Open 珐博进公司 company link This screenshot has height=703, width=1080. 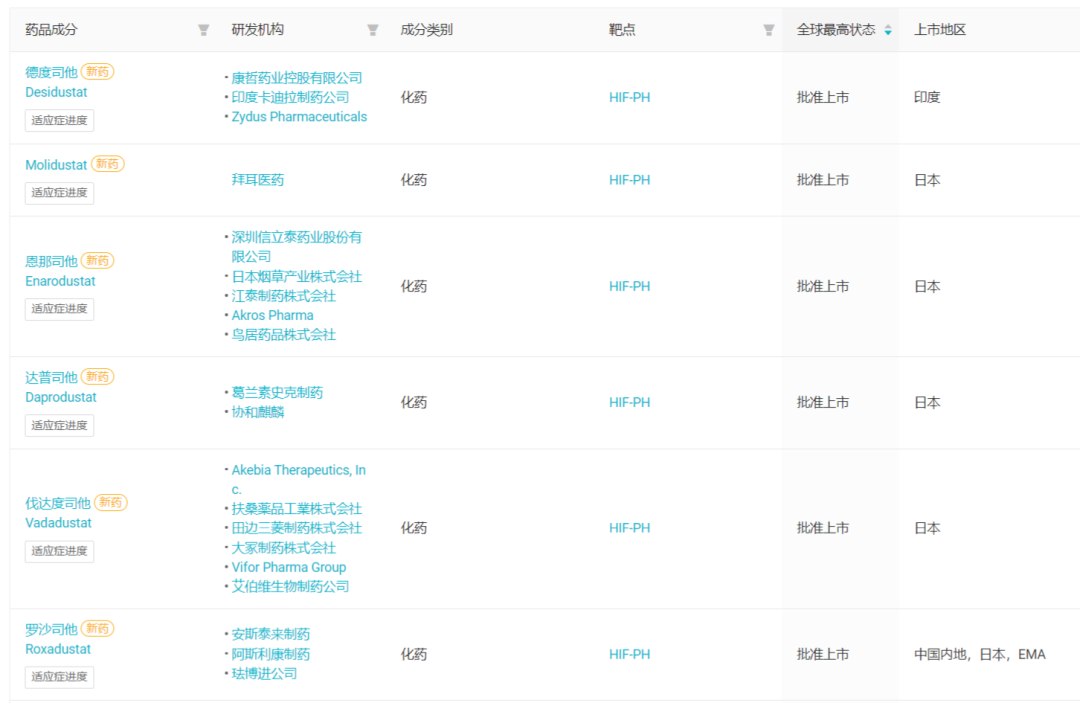(264, 673)
